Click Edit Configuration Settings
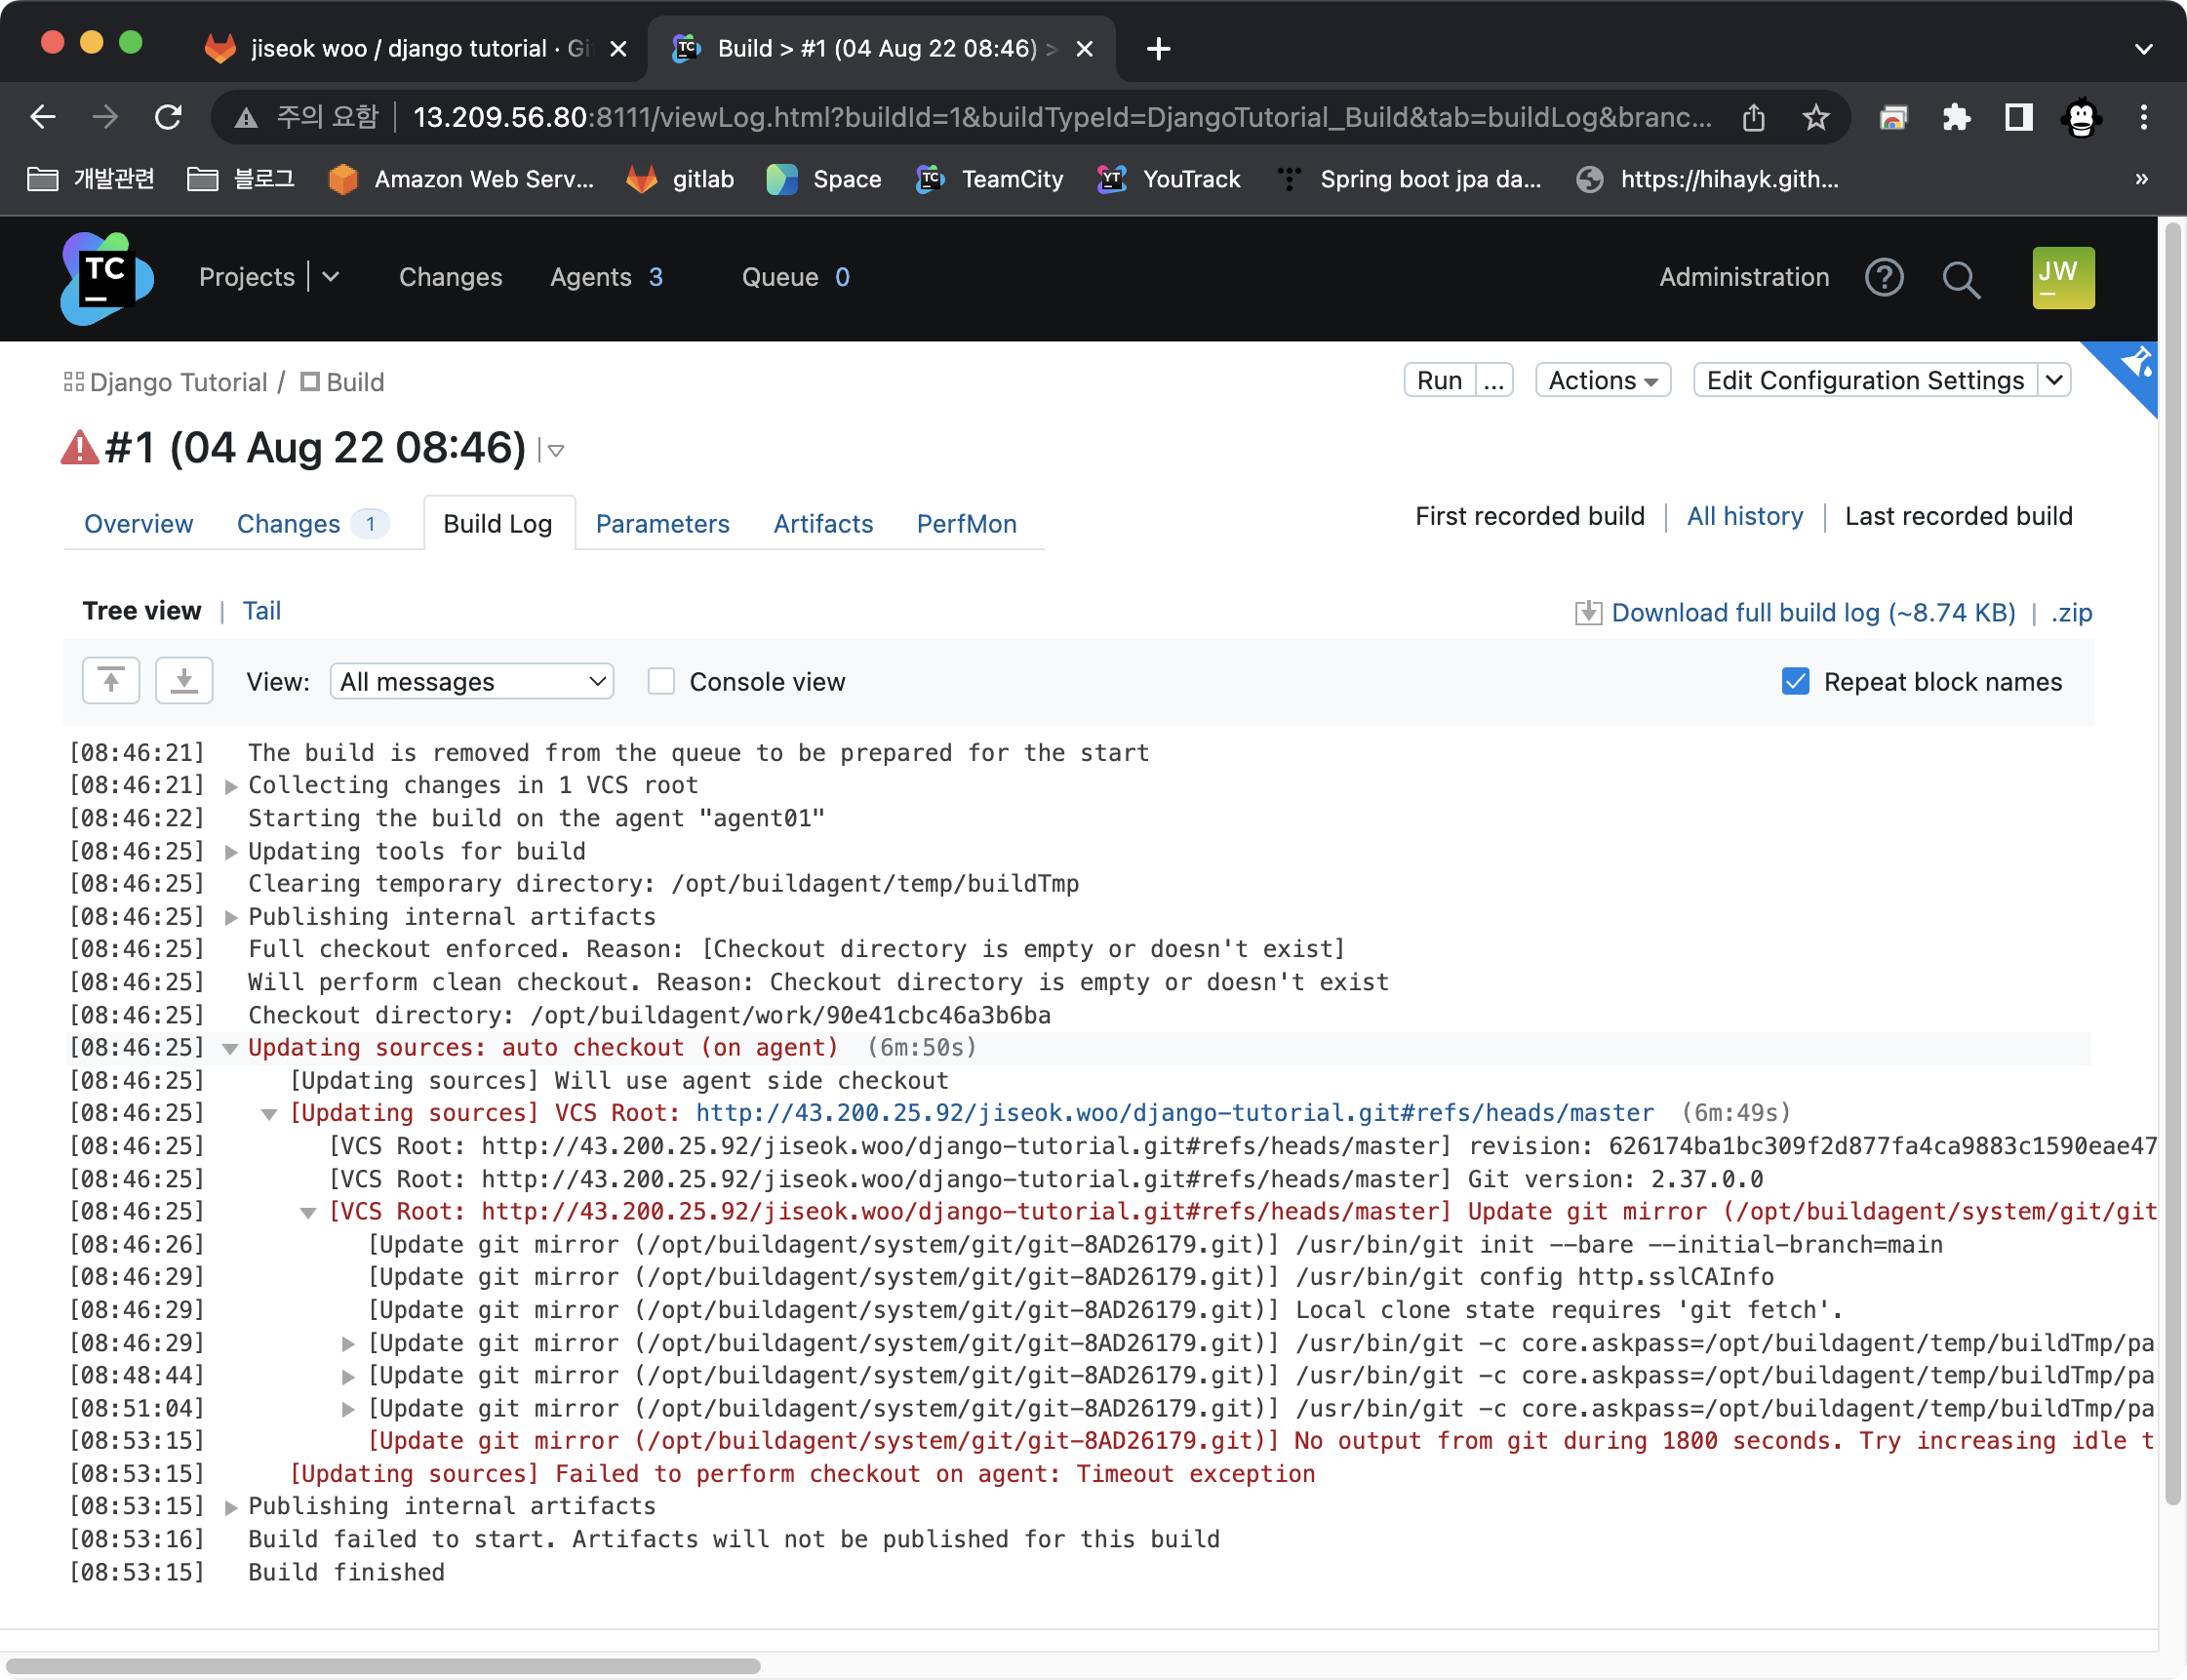This screenshot has width=2187, height=1680. pos(1865,381)
